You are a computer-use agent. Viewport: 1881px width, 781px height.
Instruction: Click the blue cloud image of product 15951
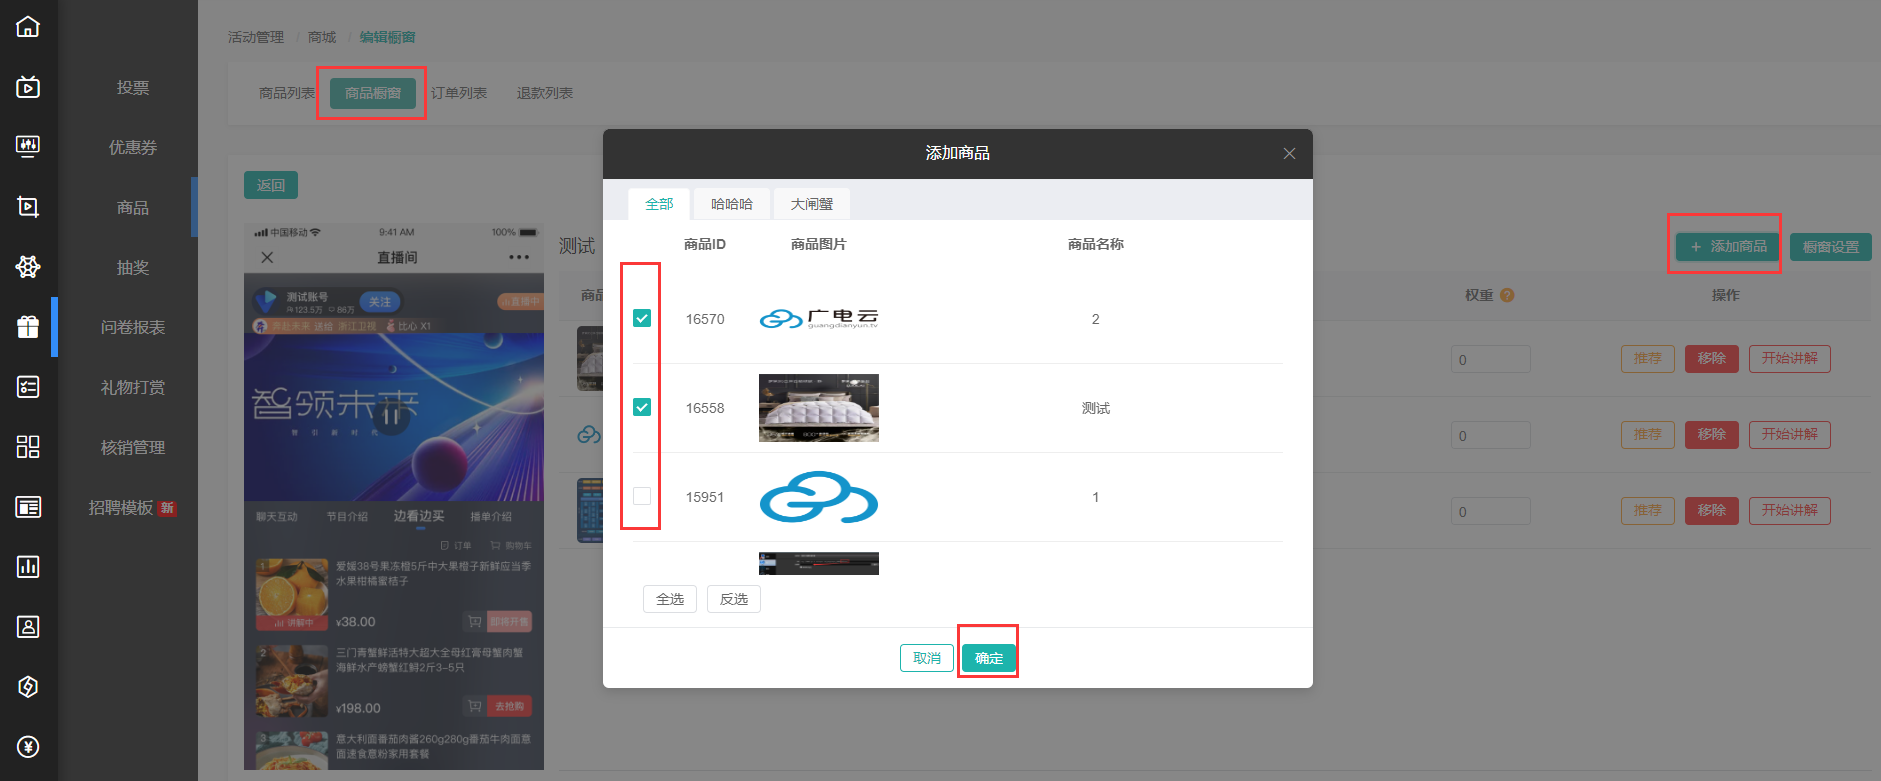coord(819,497)
